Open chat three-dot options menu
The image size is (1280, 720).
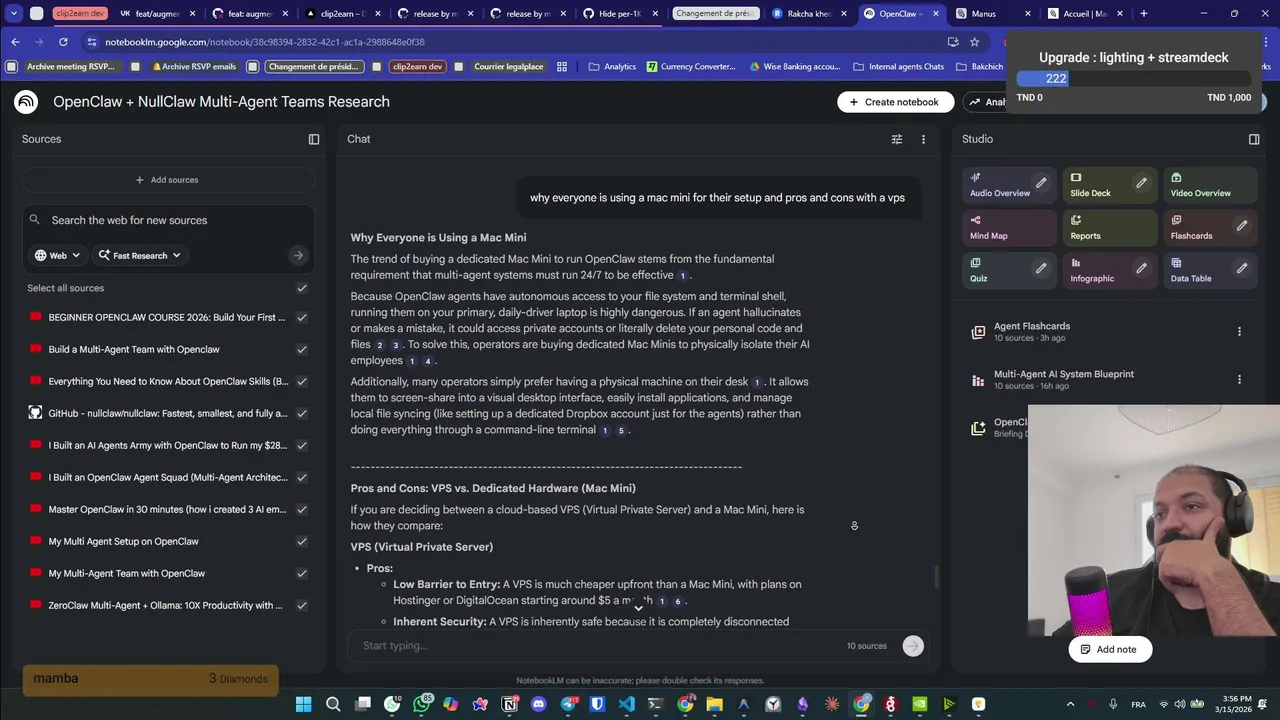tap(923, 139)
